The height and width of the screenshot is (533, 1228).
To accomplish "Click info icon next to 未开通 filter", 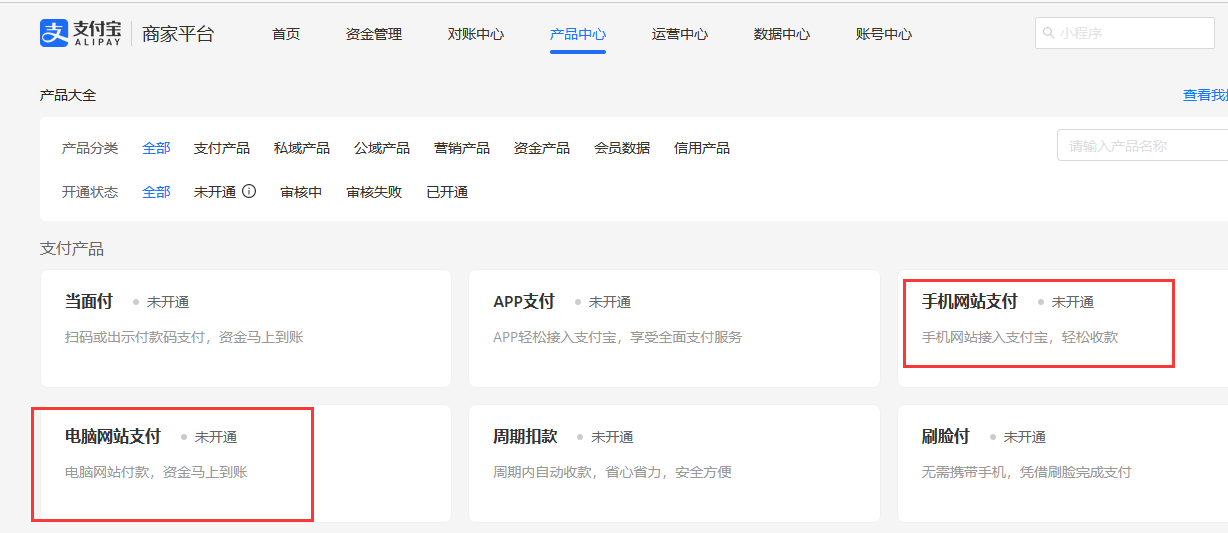I will 249,191.
